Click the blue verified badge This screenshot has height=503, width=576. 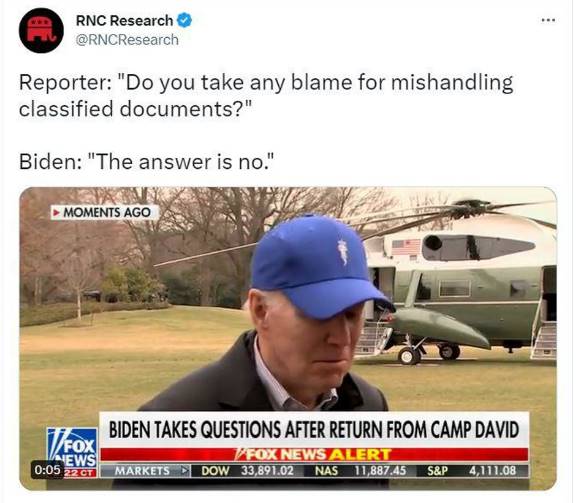(x=184, y=20)
